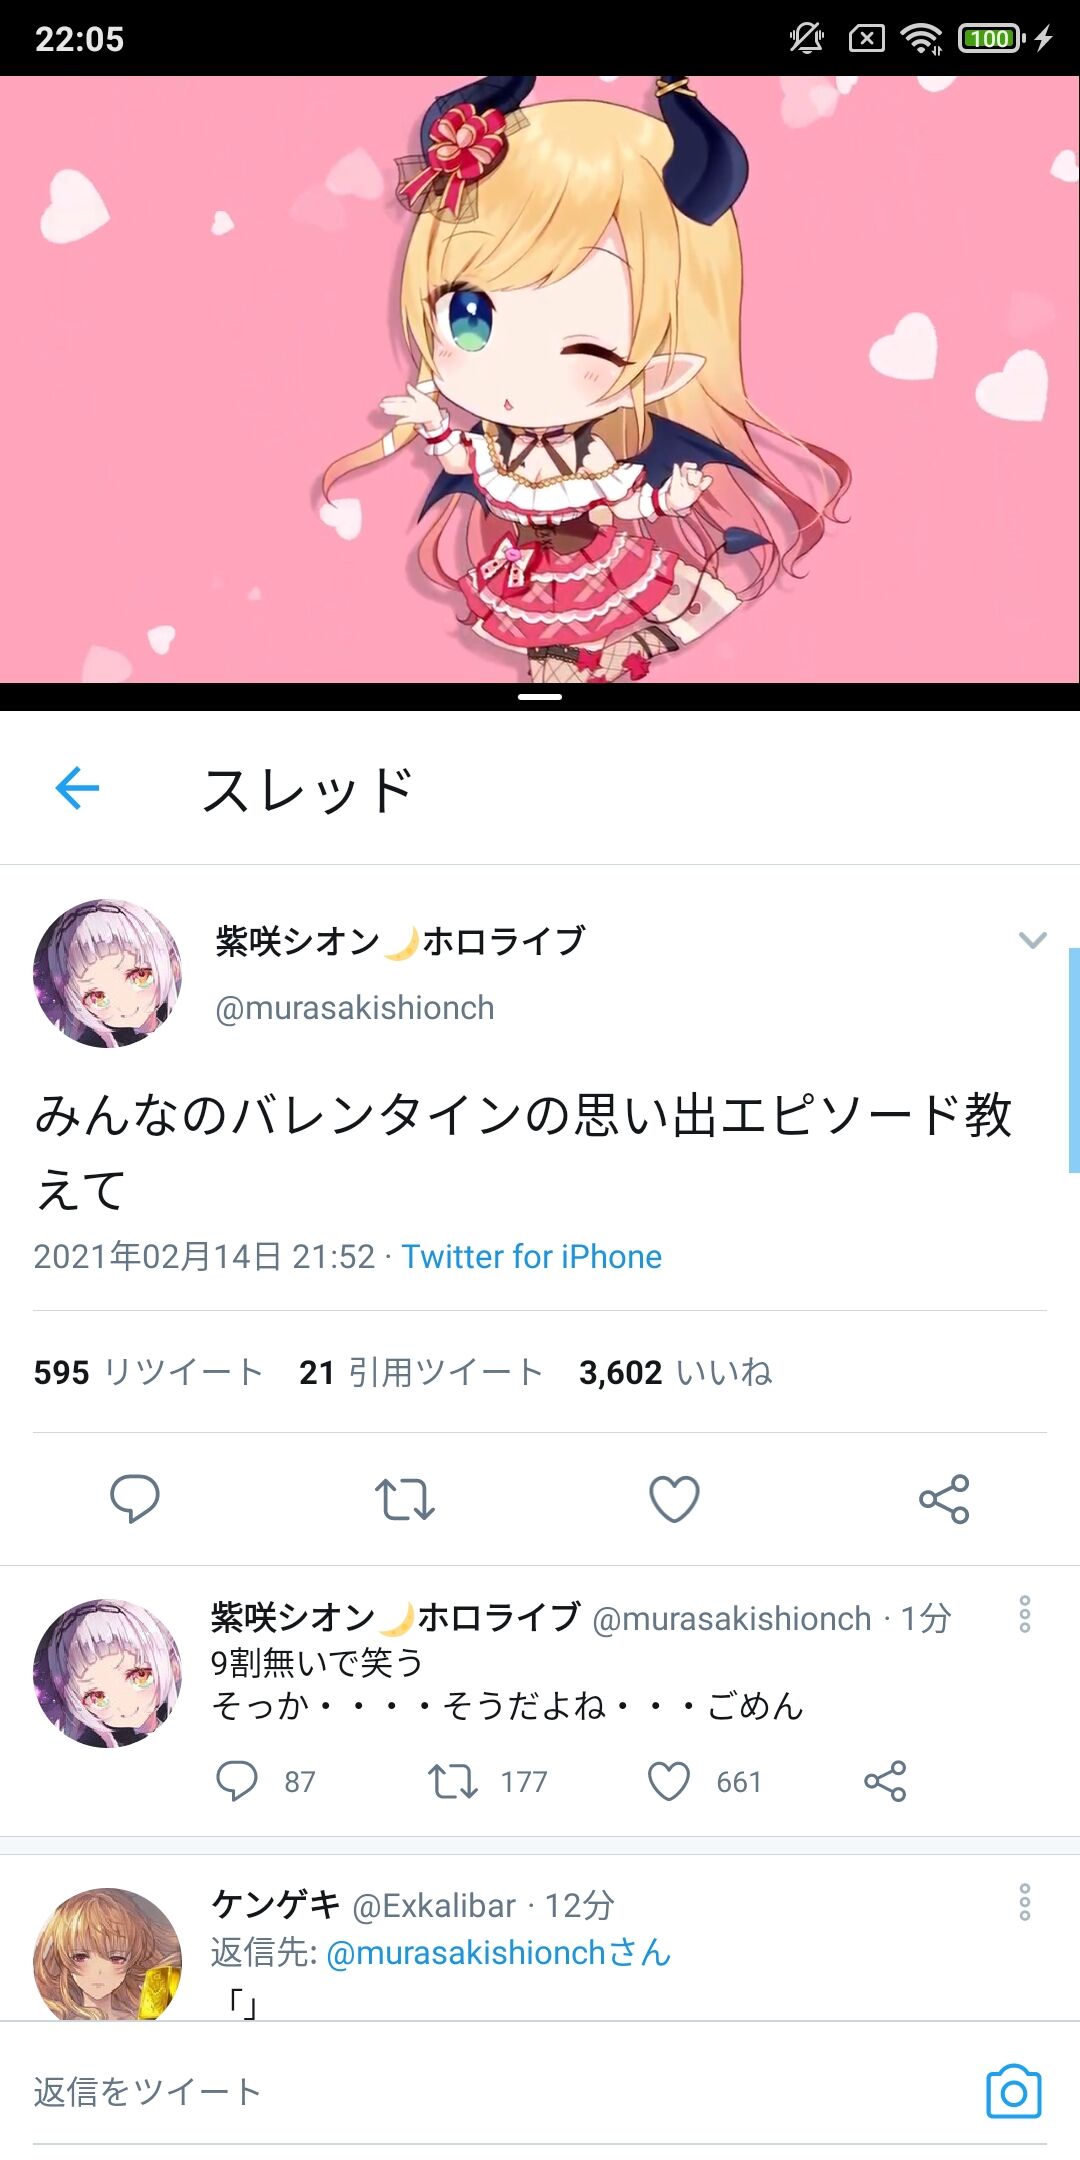This screenshot has height=2160, width=1080.
Task: View the 21 引用ツイート list
Action: [x=421, y=1372]
